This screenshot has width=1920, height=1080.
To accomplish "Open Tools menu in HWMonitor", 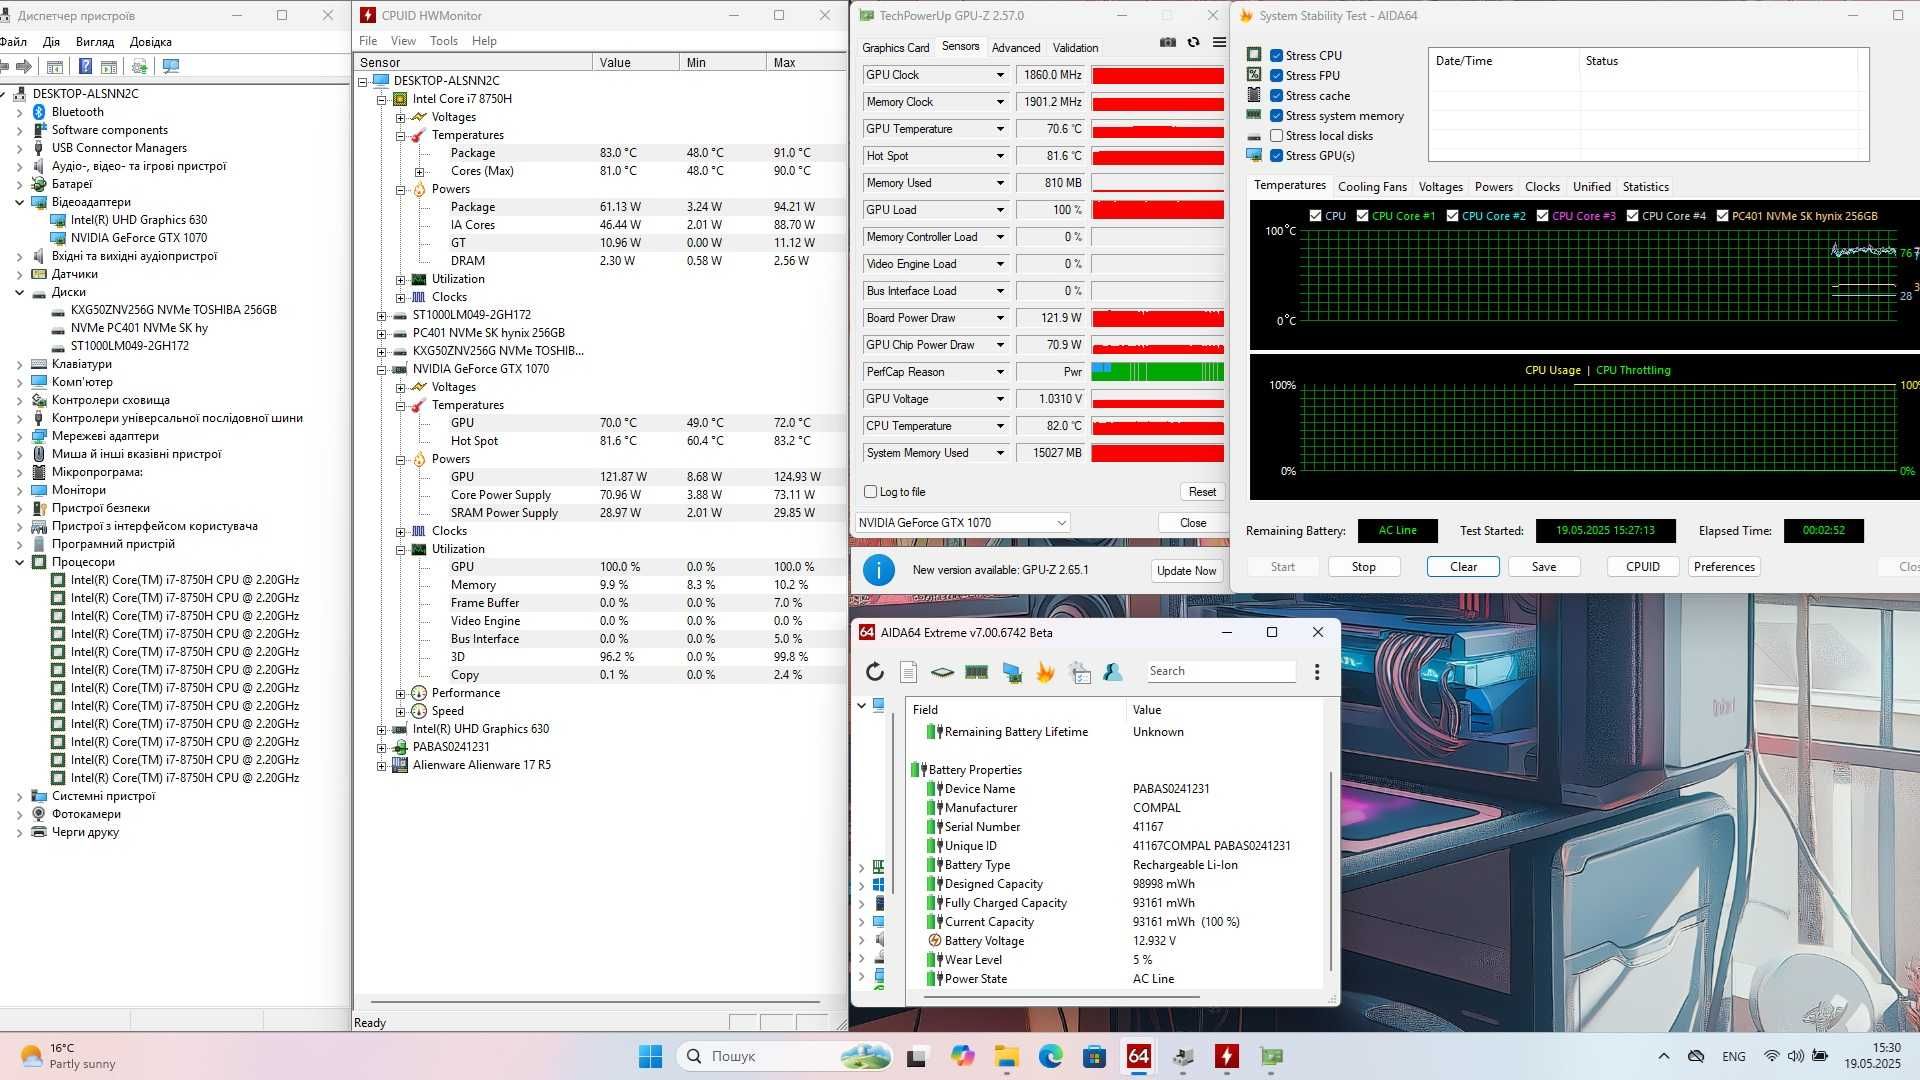I will coord(443,41).
